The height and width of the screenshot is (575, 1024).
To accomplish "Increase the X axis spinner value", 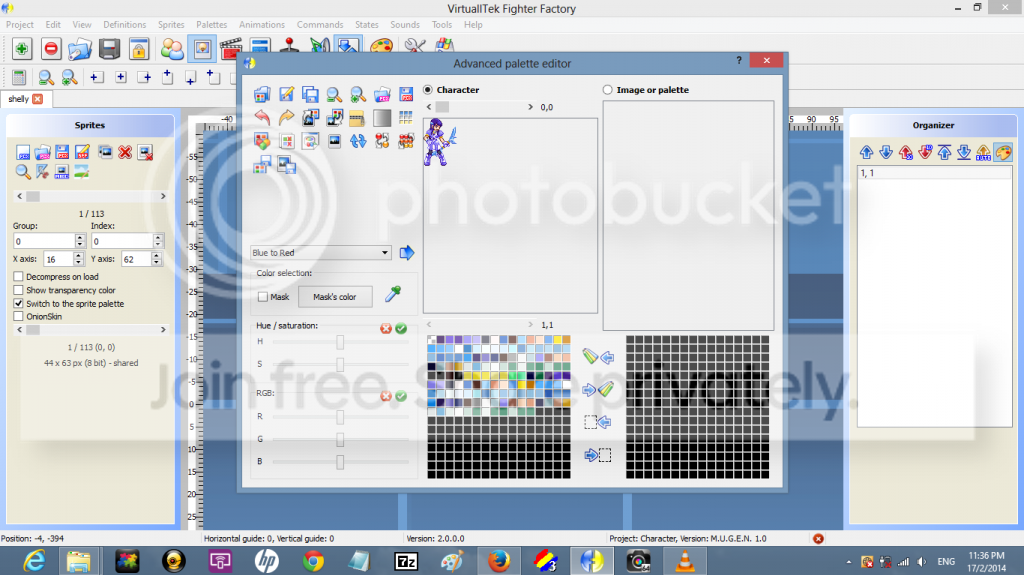I will [x=78, y=255].
